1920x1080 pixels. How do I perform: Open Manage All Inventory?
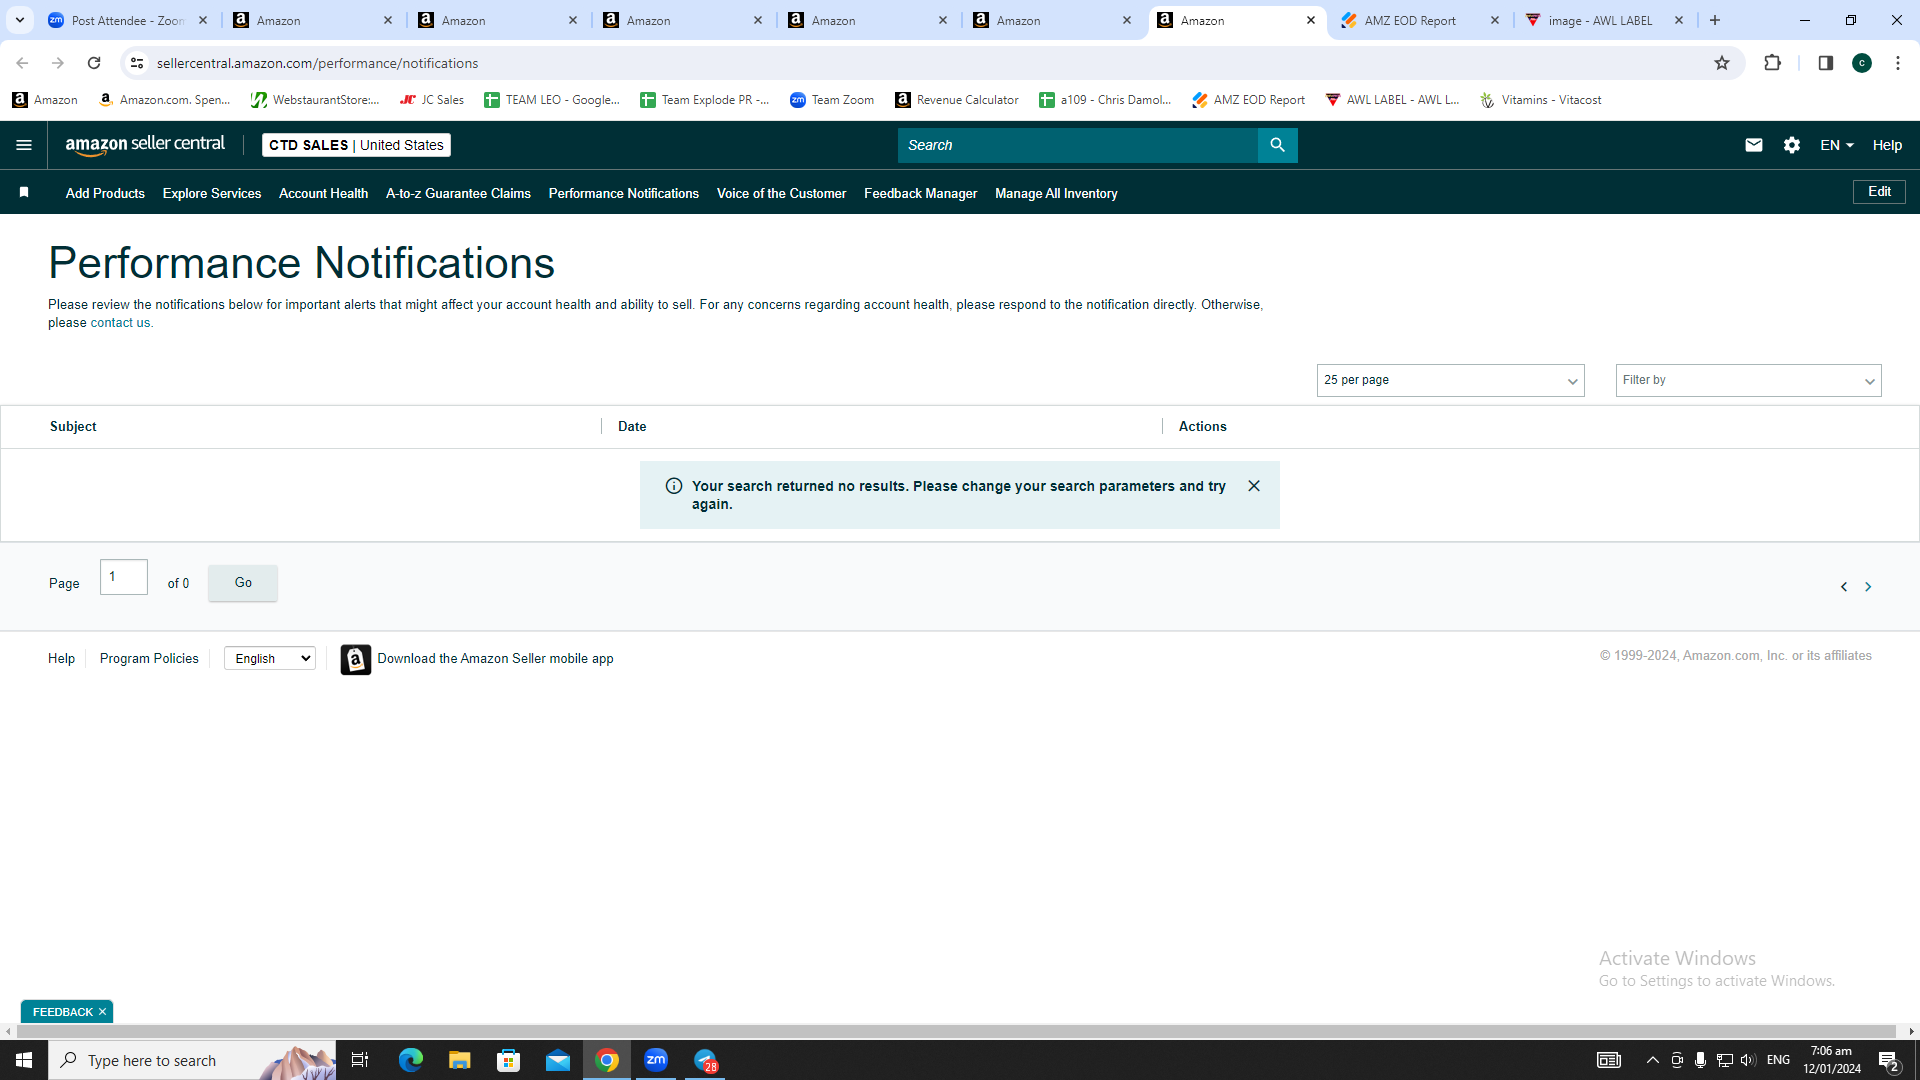click(1056, 193)
